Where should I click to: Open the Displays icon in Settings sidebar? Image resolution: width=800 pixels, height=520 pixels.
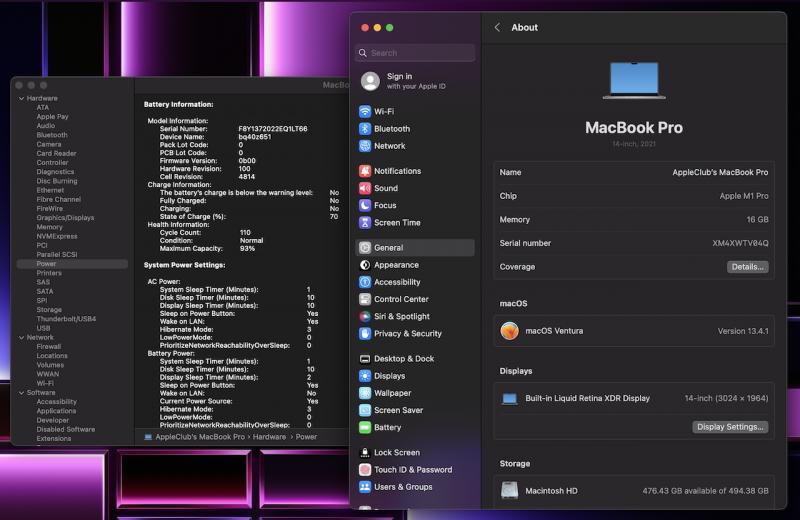pos(365,376)
